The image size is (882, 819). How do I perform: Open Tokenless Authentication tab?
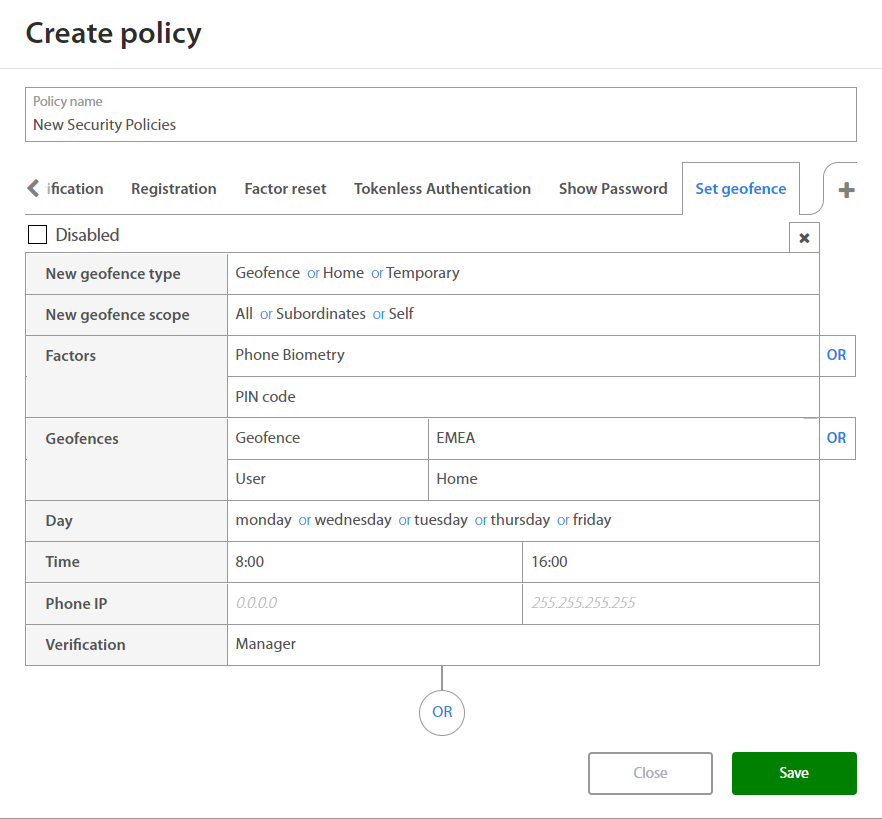coord(442,189)
